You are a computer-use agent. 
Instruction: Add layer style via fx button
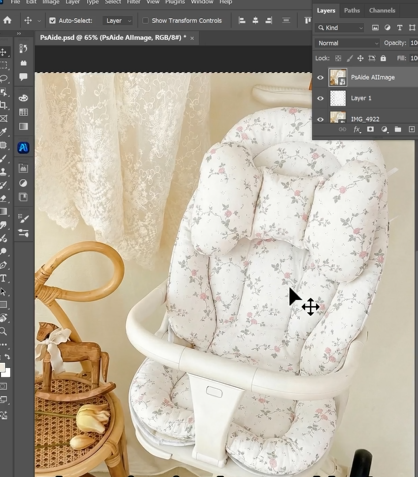(357, 130)
